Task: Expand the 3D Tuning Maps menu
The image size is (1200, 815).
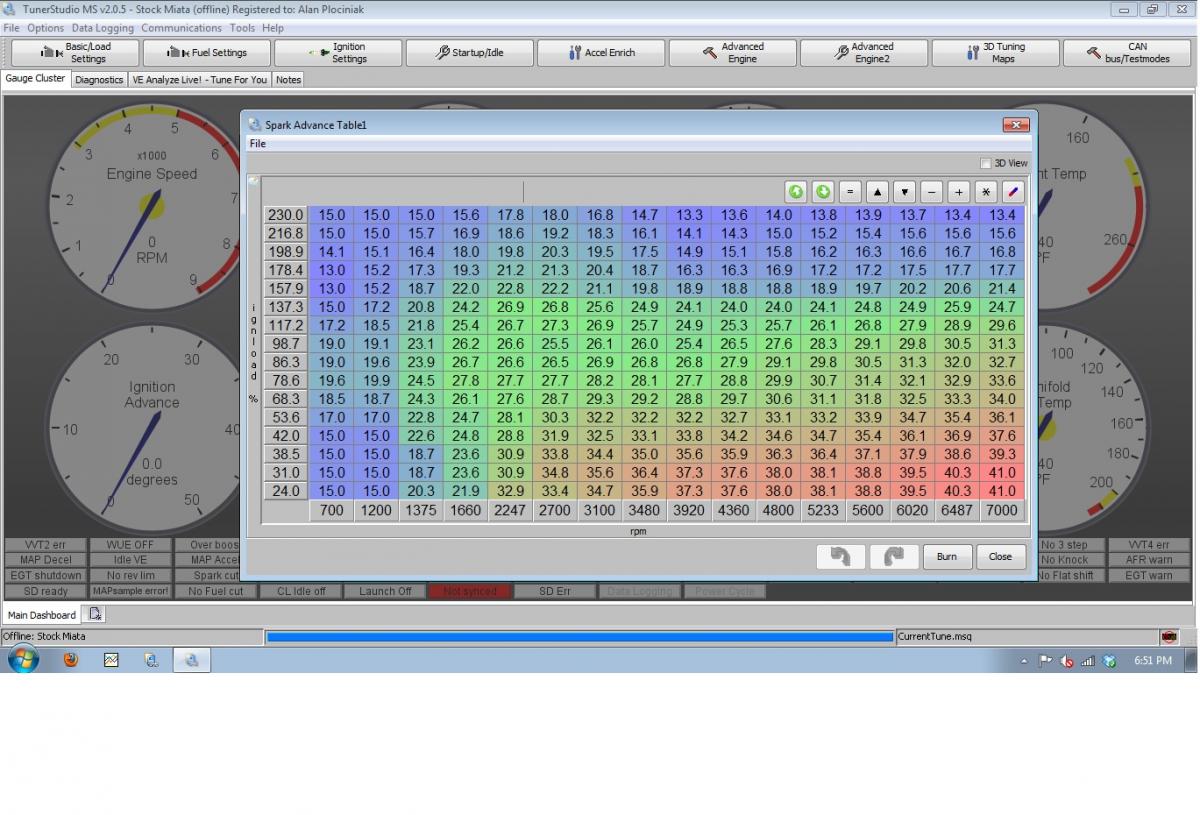Action: [x=995, y=53]
